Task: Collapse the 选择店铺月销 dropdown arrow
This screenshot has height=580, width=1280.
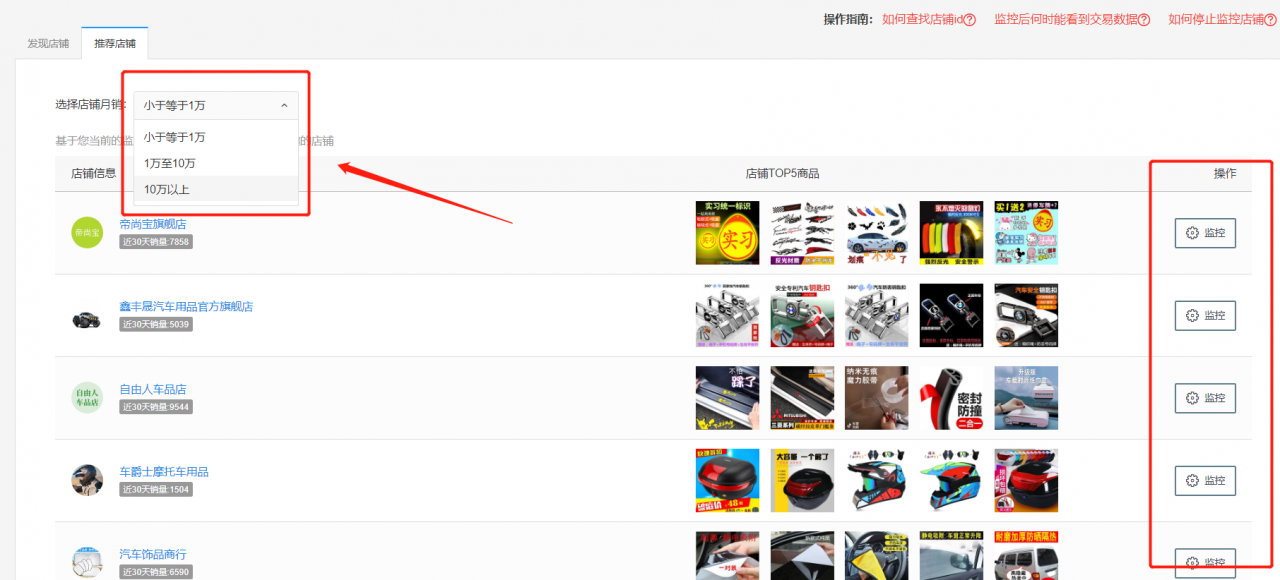Action: (284, 105)
